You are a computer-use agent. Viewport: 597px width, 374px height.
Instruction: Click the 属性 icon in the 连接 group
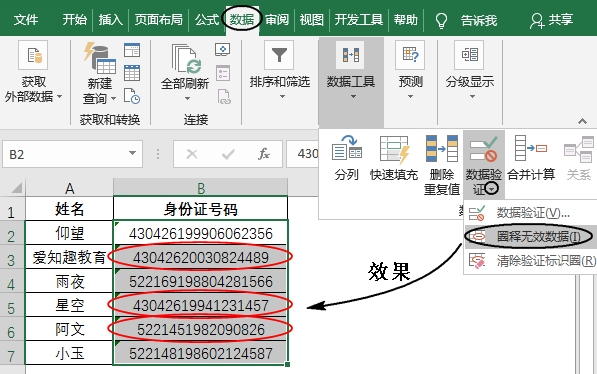pyautogui.click(x=223, y=73)
